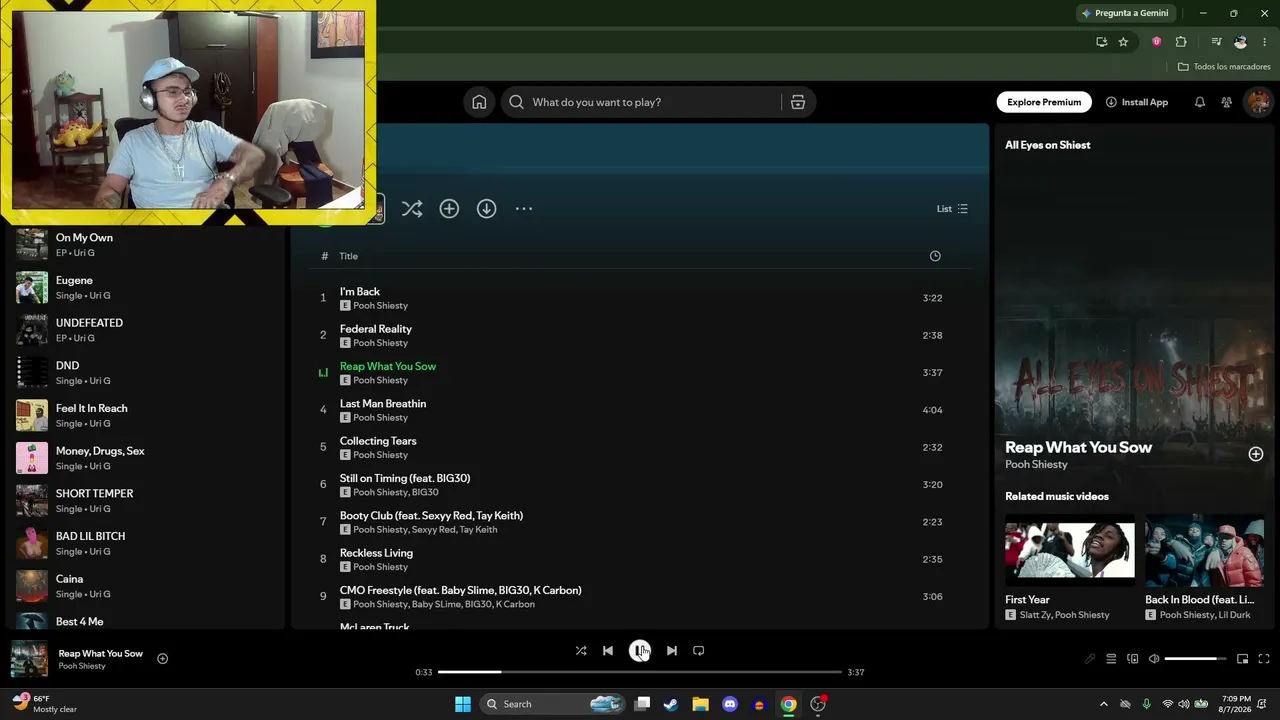Open the pink shield extension in Chrome
Screen dimensions: 1280x720
(x=1157, y=42)
